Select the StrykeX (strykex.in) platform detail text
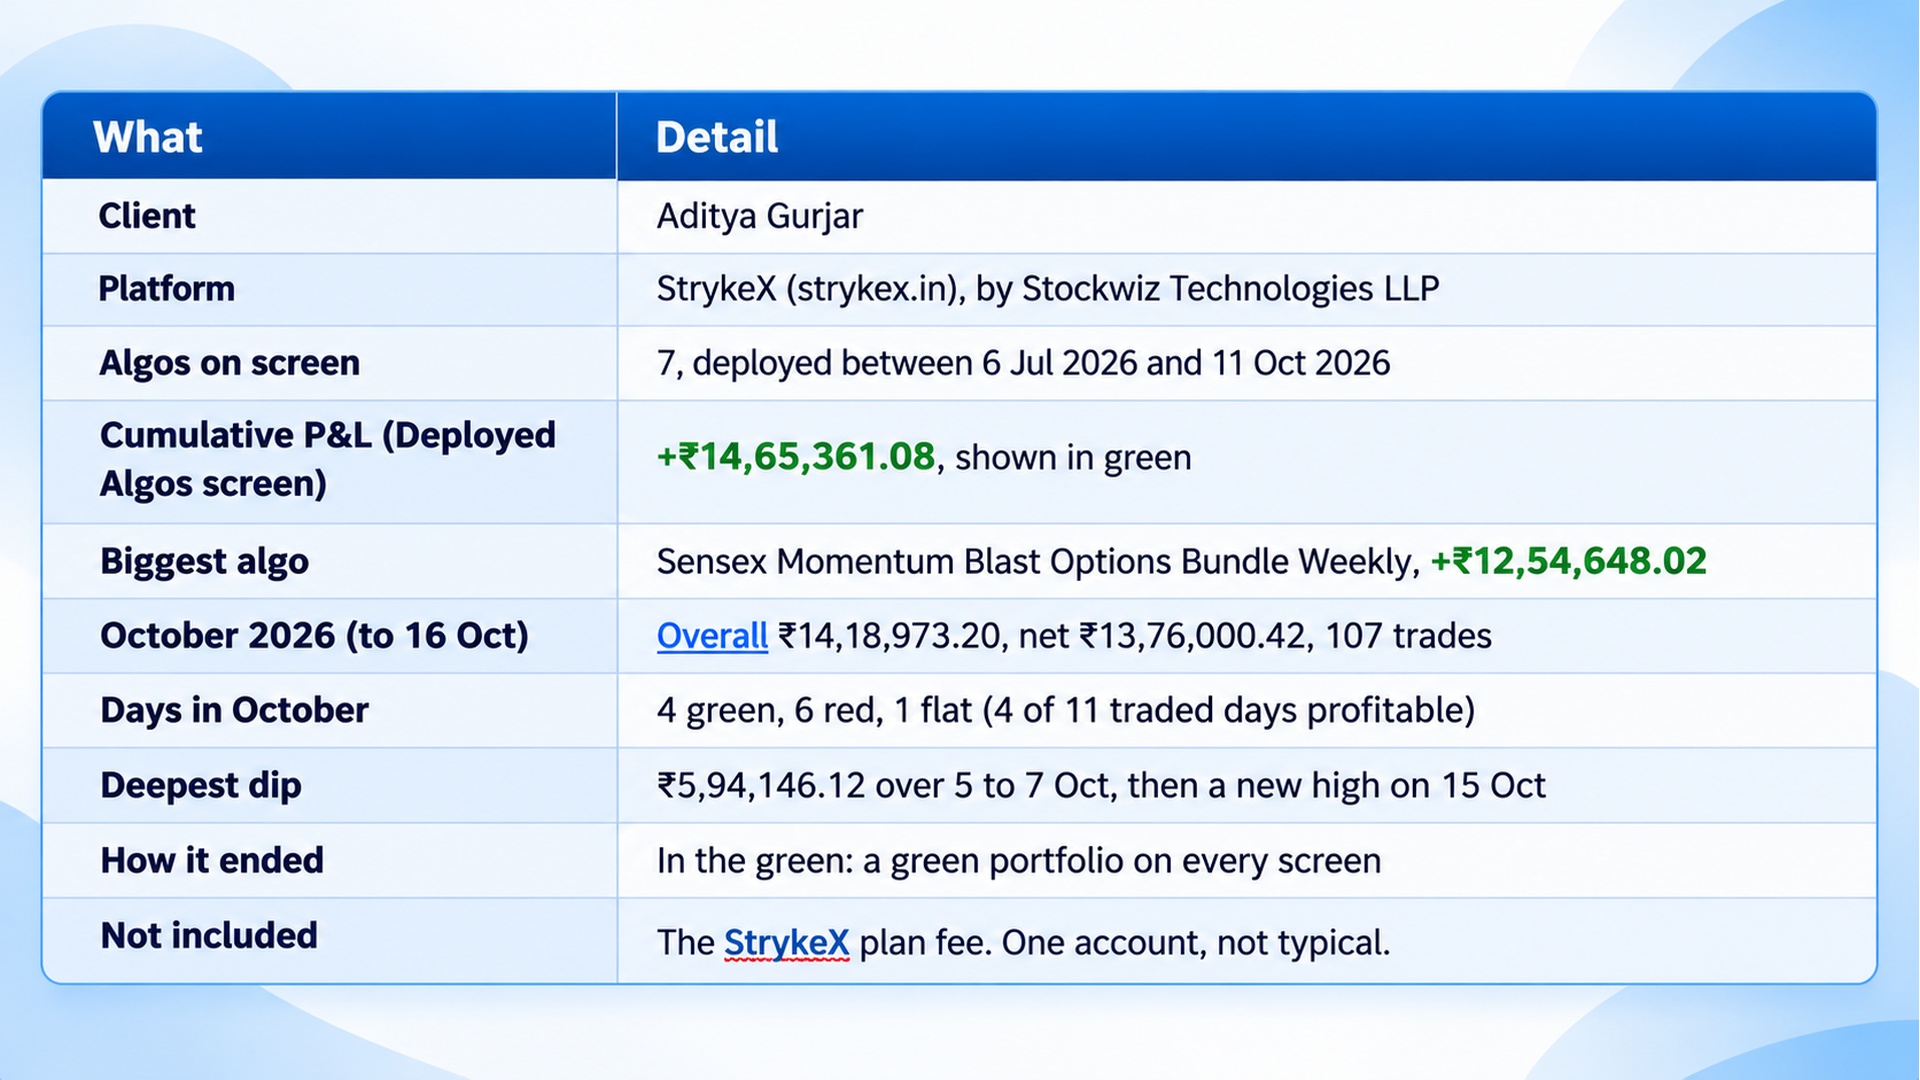This screenshot has width=1920, height=1080. [1048, 289]
